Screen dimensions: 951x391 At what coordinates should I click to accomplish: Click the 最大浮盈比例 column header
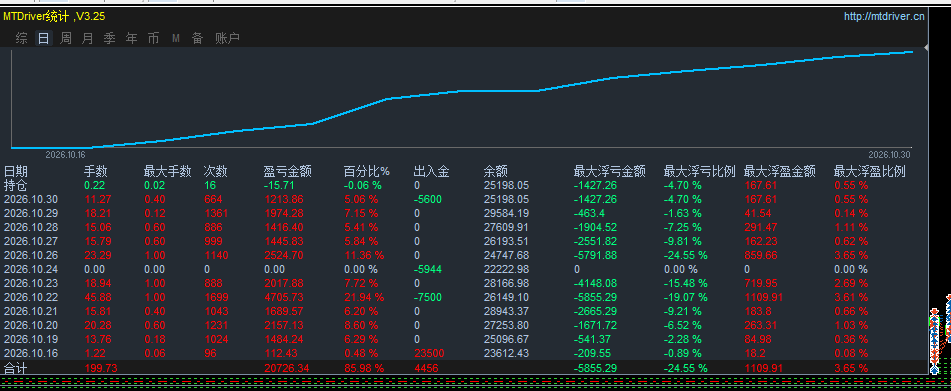pyautogui.click(x=870, y=172)
